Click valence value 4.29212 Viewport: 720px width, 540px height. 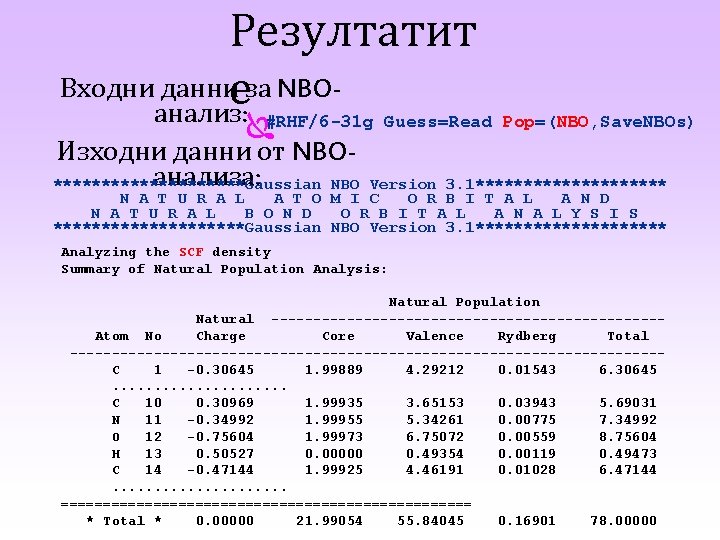(435, 370)
